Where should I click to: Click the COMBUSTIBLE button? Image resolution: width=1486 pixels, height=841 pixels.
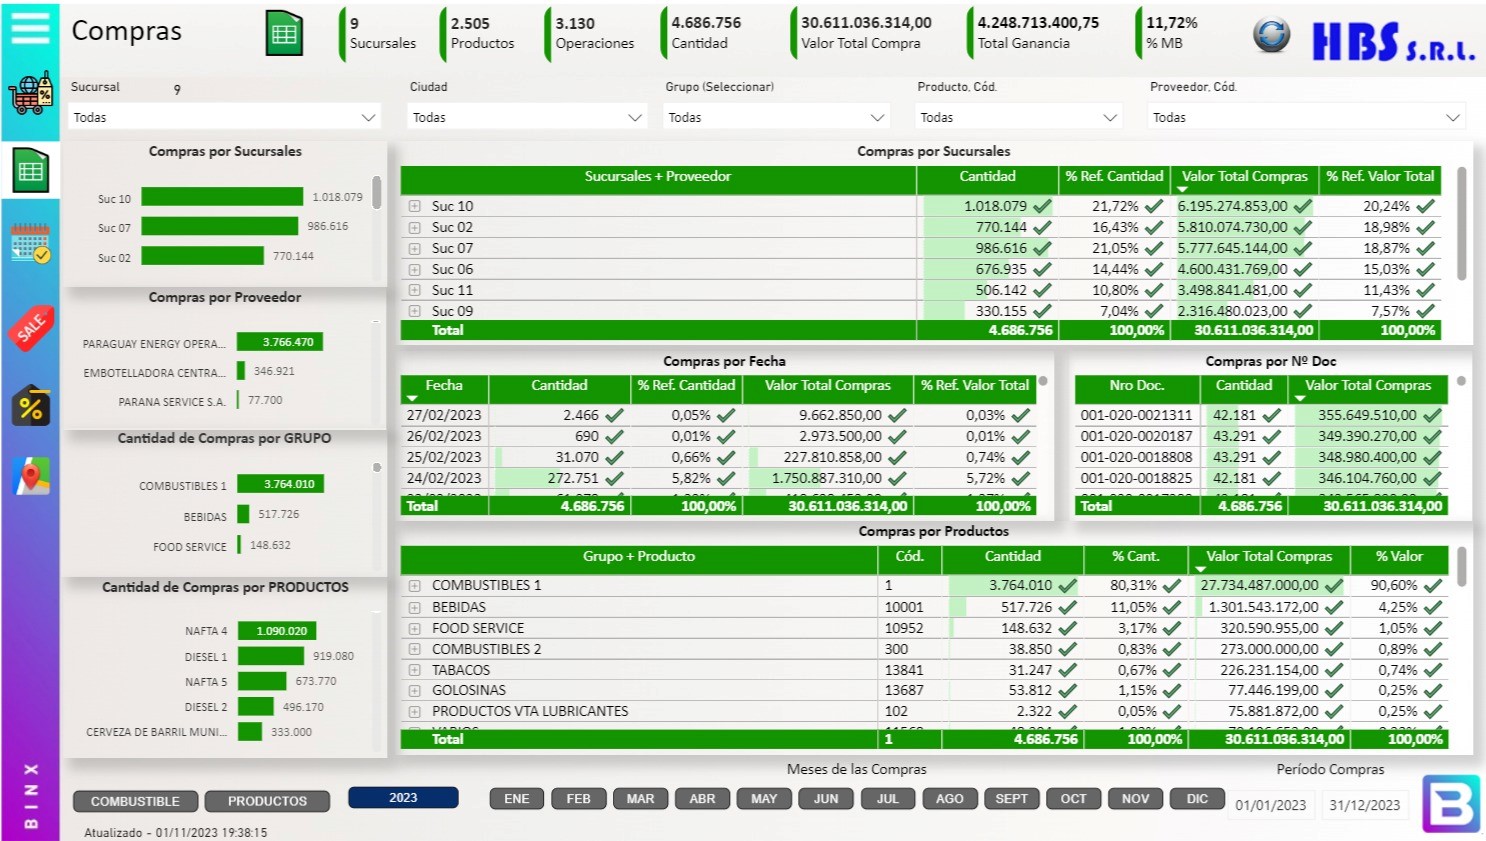(x=135, y=801)
